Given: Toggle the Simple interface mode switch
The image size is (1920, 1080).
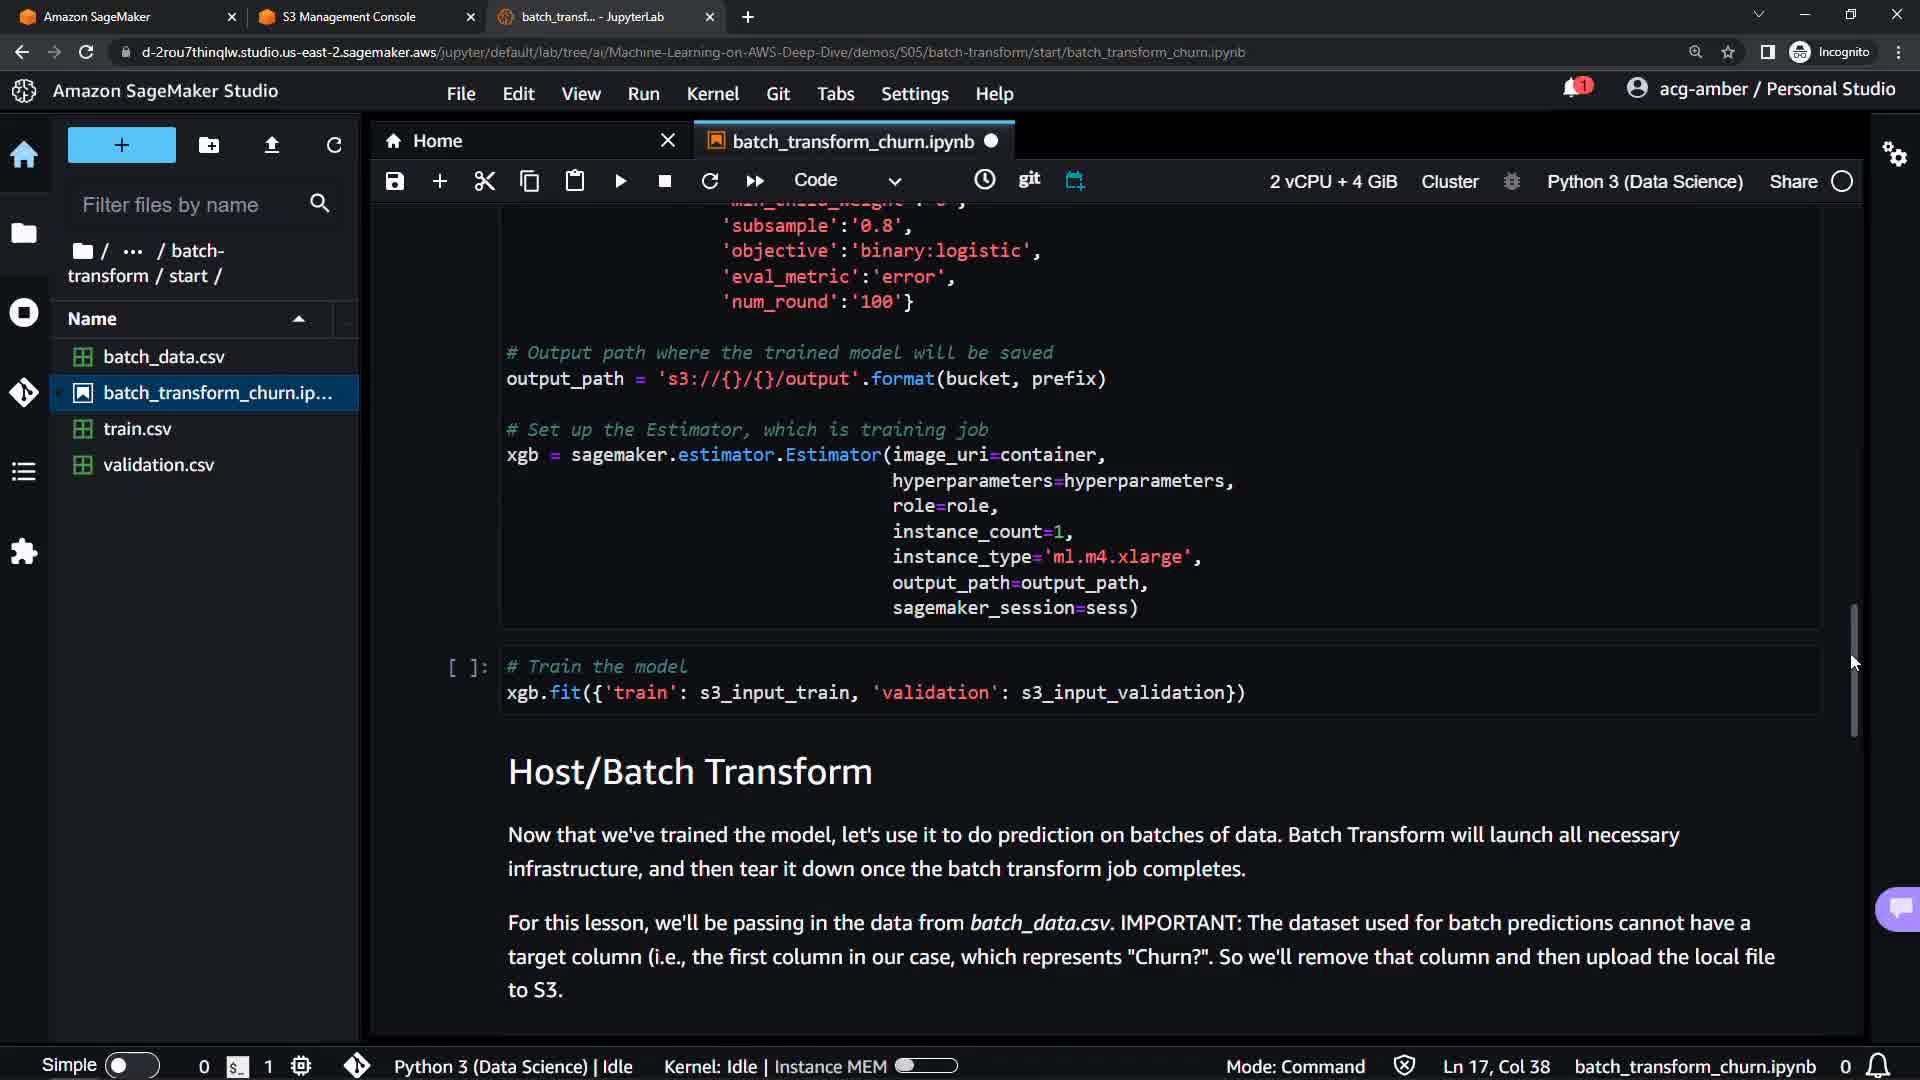Looking at the screenshot, I should [131, 1066].
